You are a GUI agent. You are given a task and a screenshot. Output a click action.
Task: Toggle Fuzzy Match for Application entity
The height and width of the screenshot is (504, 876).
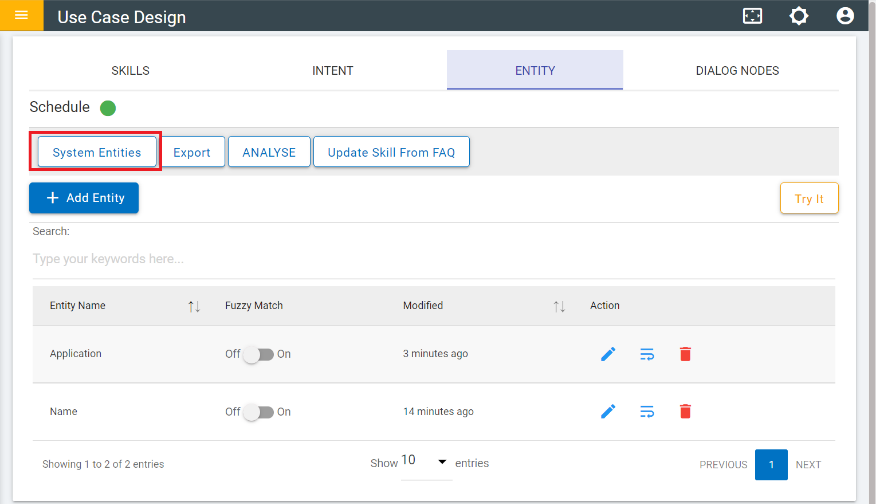(x=258, y=354)
